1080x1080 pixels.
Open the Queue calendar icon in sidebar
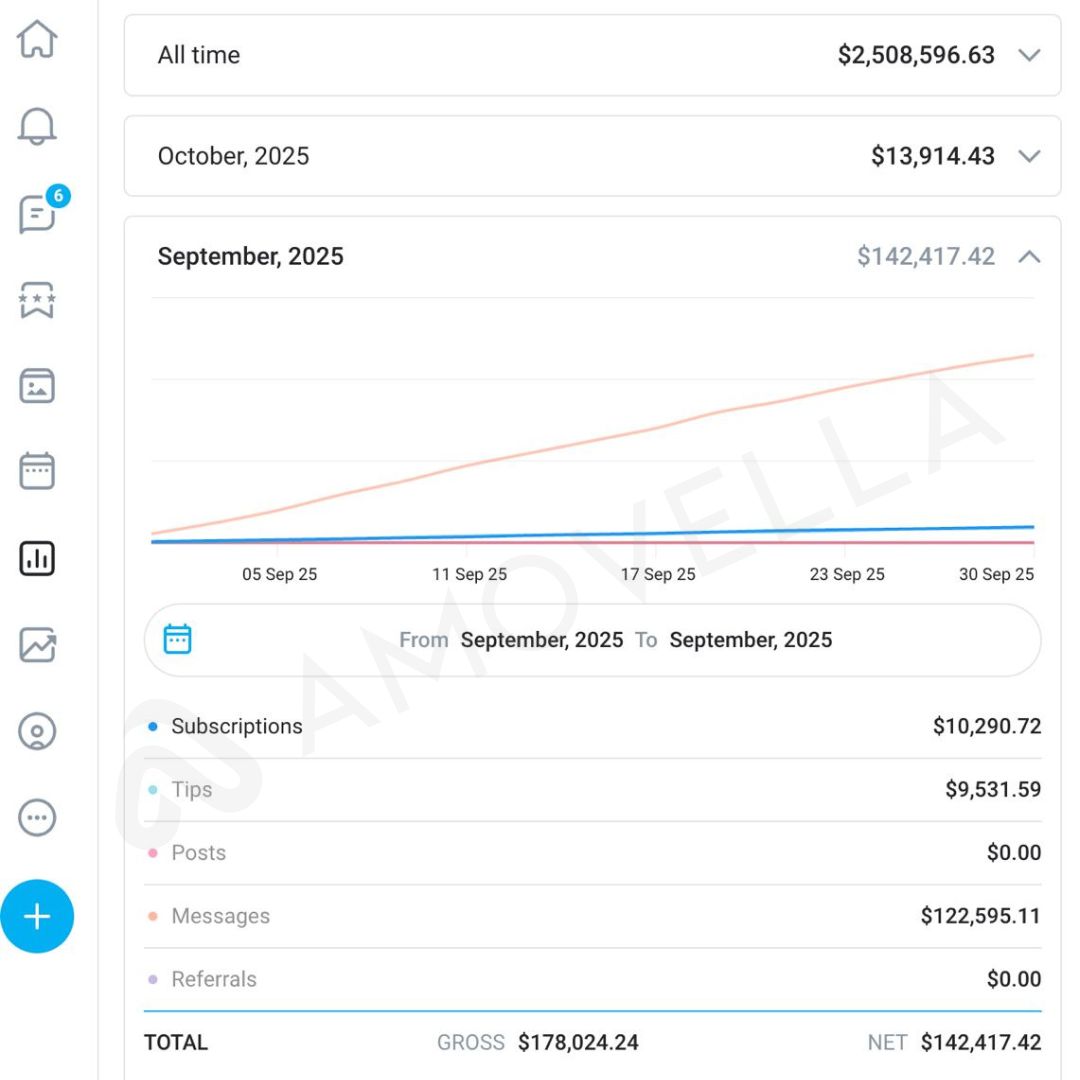pos(37,471)
